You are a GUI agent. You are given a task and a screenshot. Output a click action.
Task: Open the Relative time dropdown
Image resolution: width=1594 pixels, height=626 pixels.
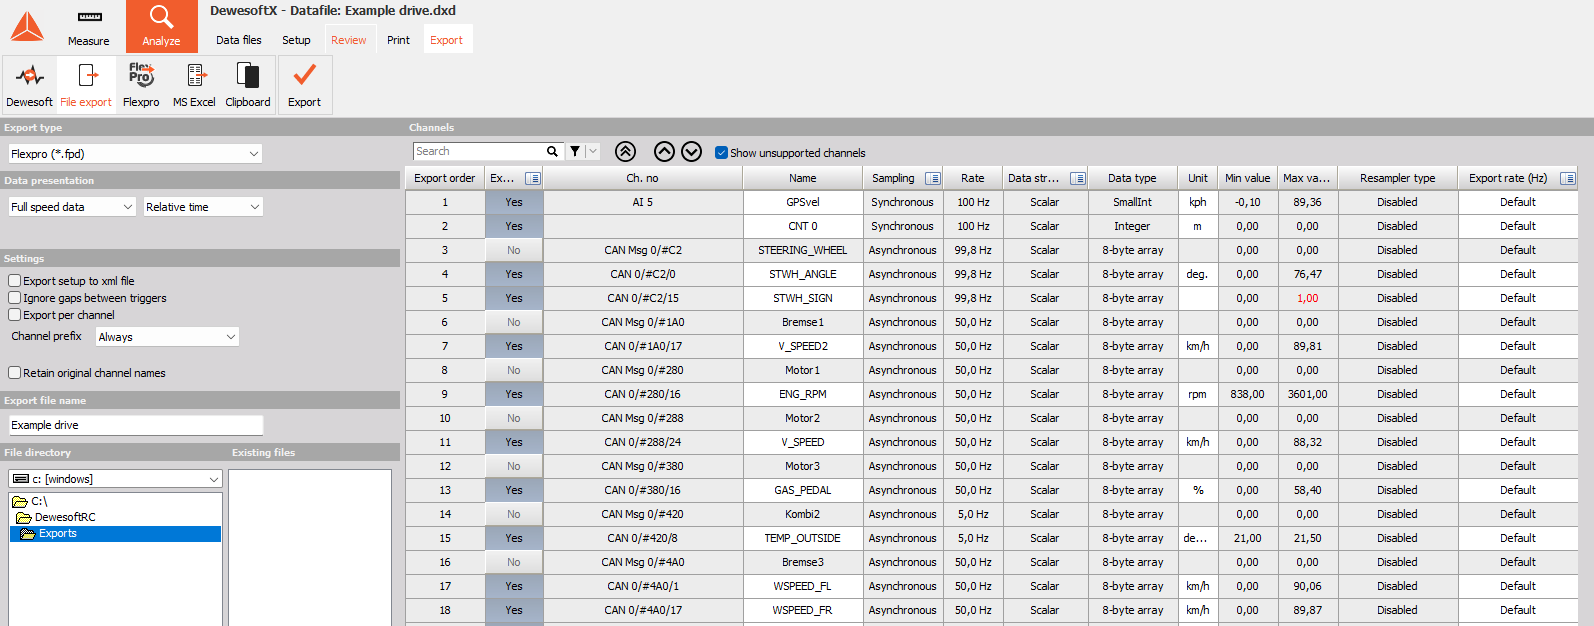203,207
